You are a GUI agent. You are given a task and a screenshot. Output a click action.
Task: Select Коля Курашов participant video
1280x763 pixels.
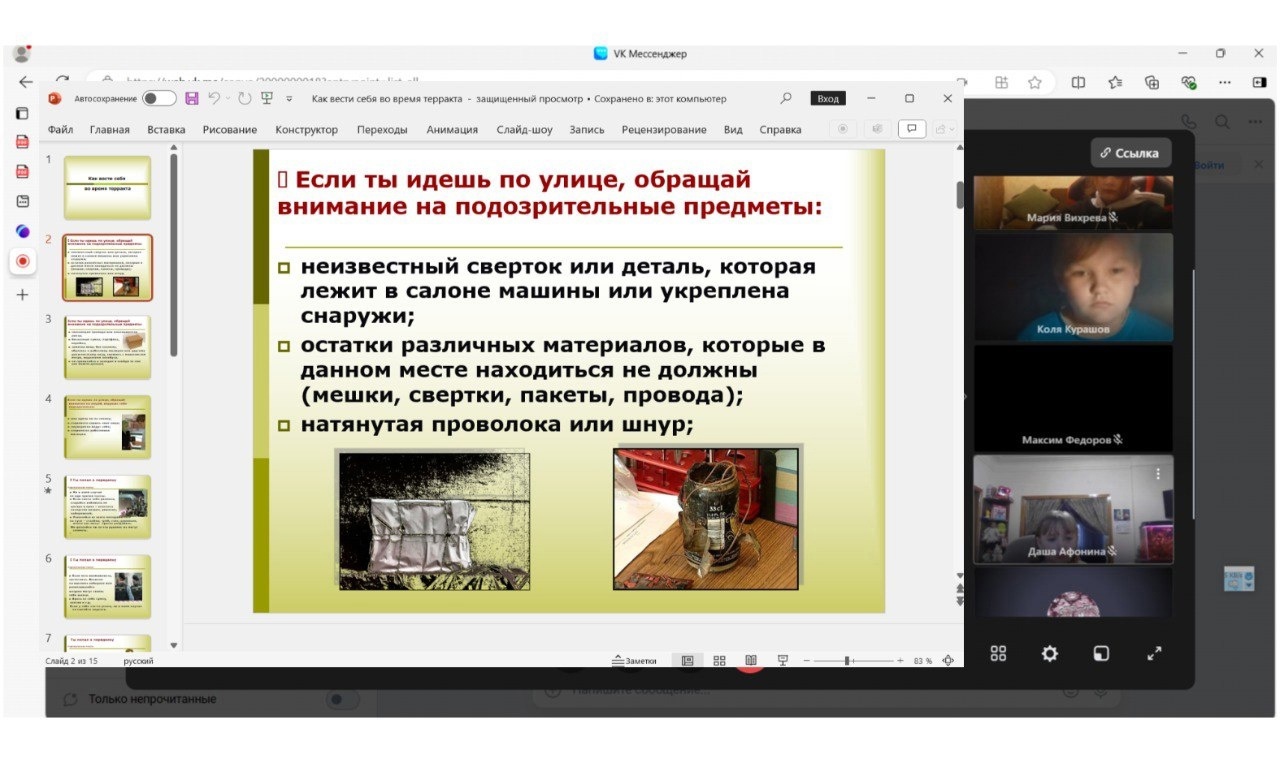tap(1074, 287)
